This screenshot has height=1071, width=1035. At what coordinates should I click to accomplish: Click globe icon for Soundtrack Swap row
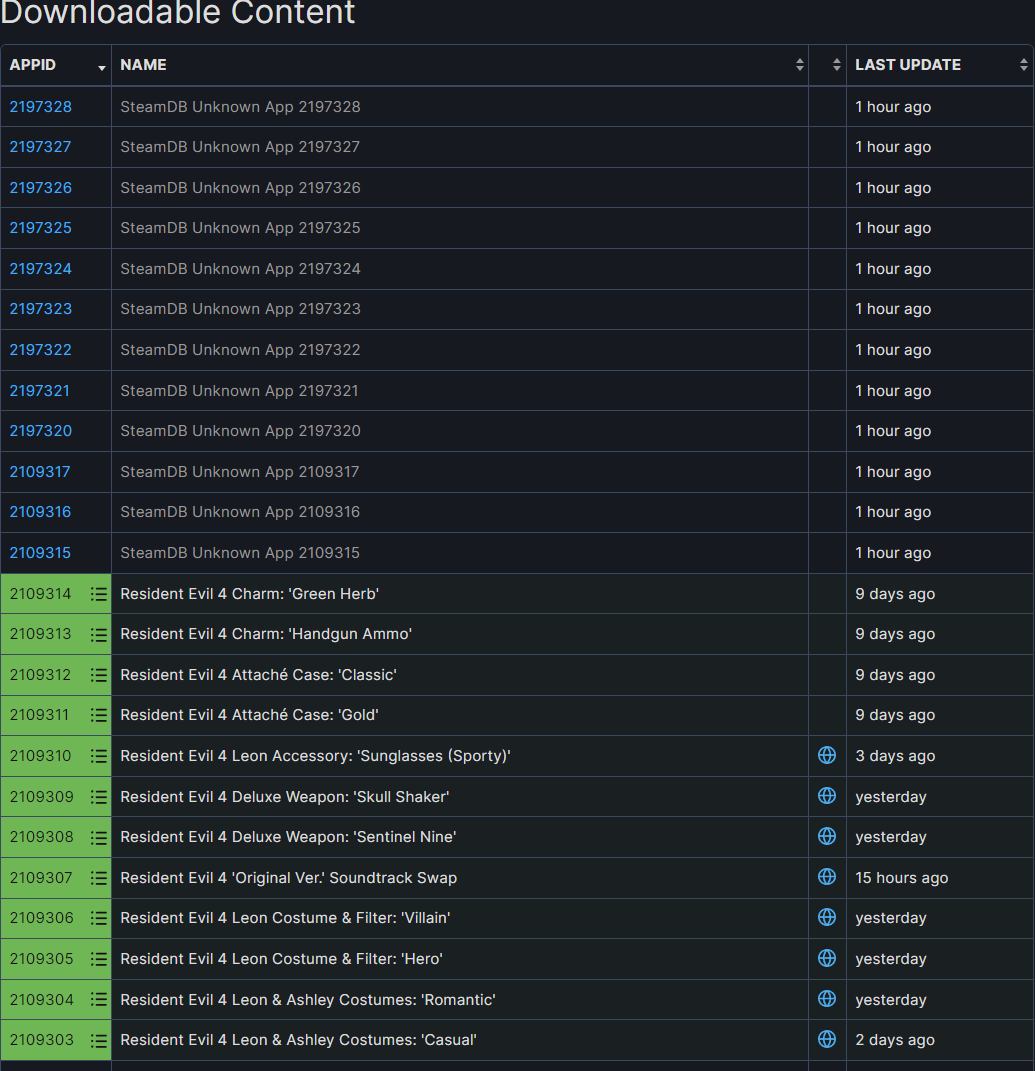tap(827, 876)
